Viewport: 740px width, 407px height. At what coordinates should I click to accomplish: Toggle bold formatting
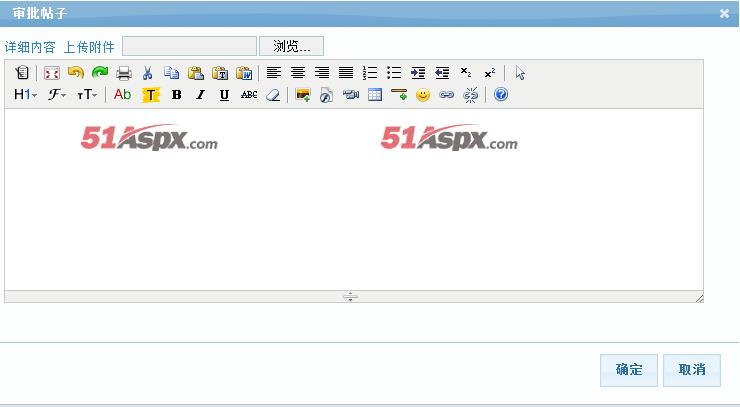click(x=177, y=94)
